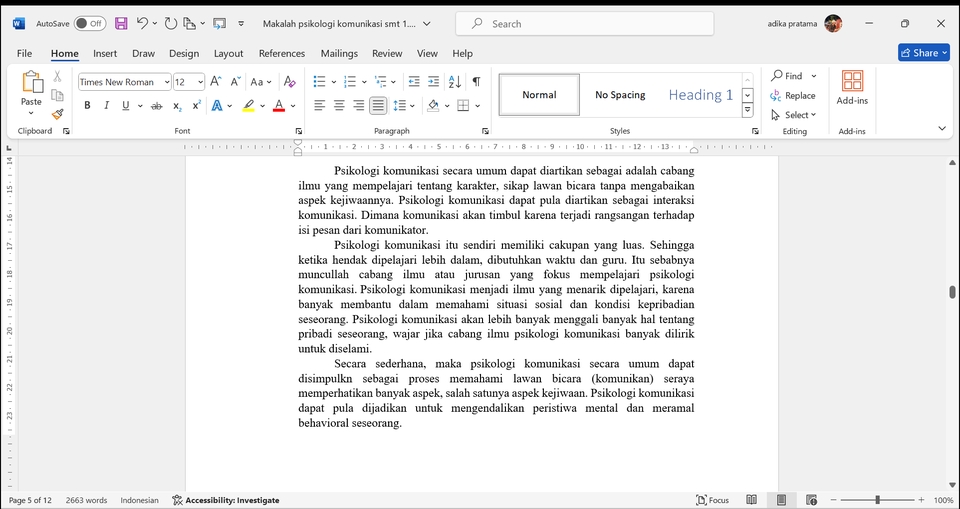This screenshot has height=509, width=960.
Task: Open the File tab
Action: tap(24, 53)
